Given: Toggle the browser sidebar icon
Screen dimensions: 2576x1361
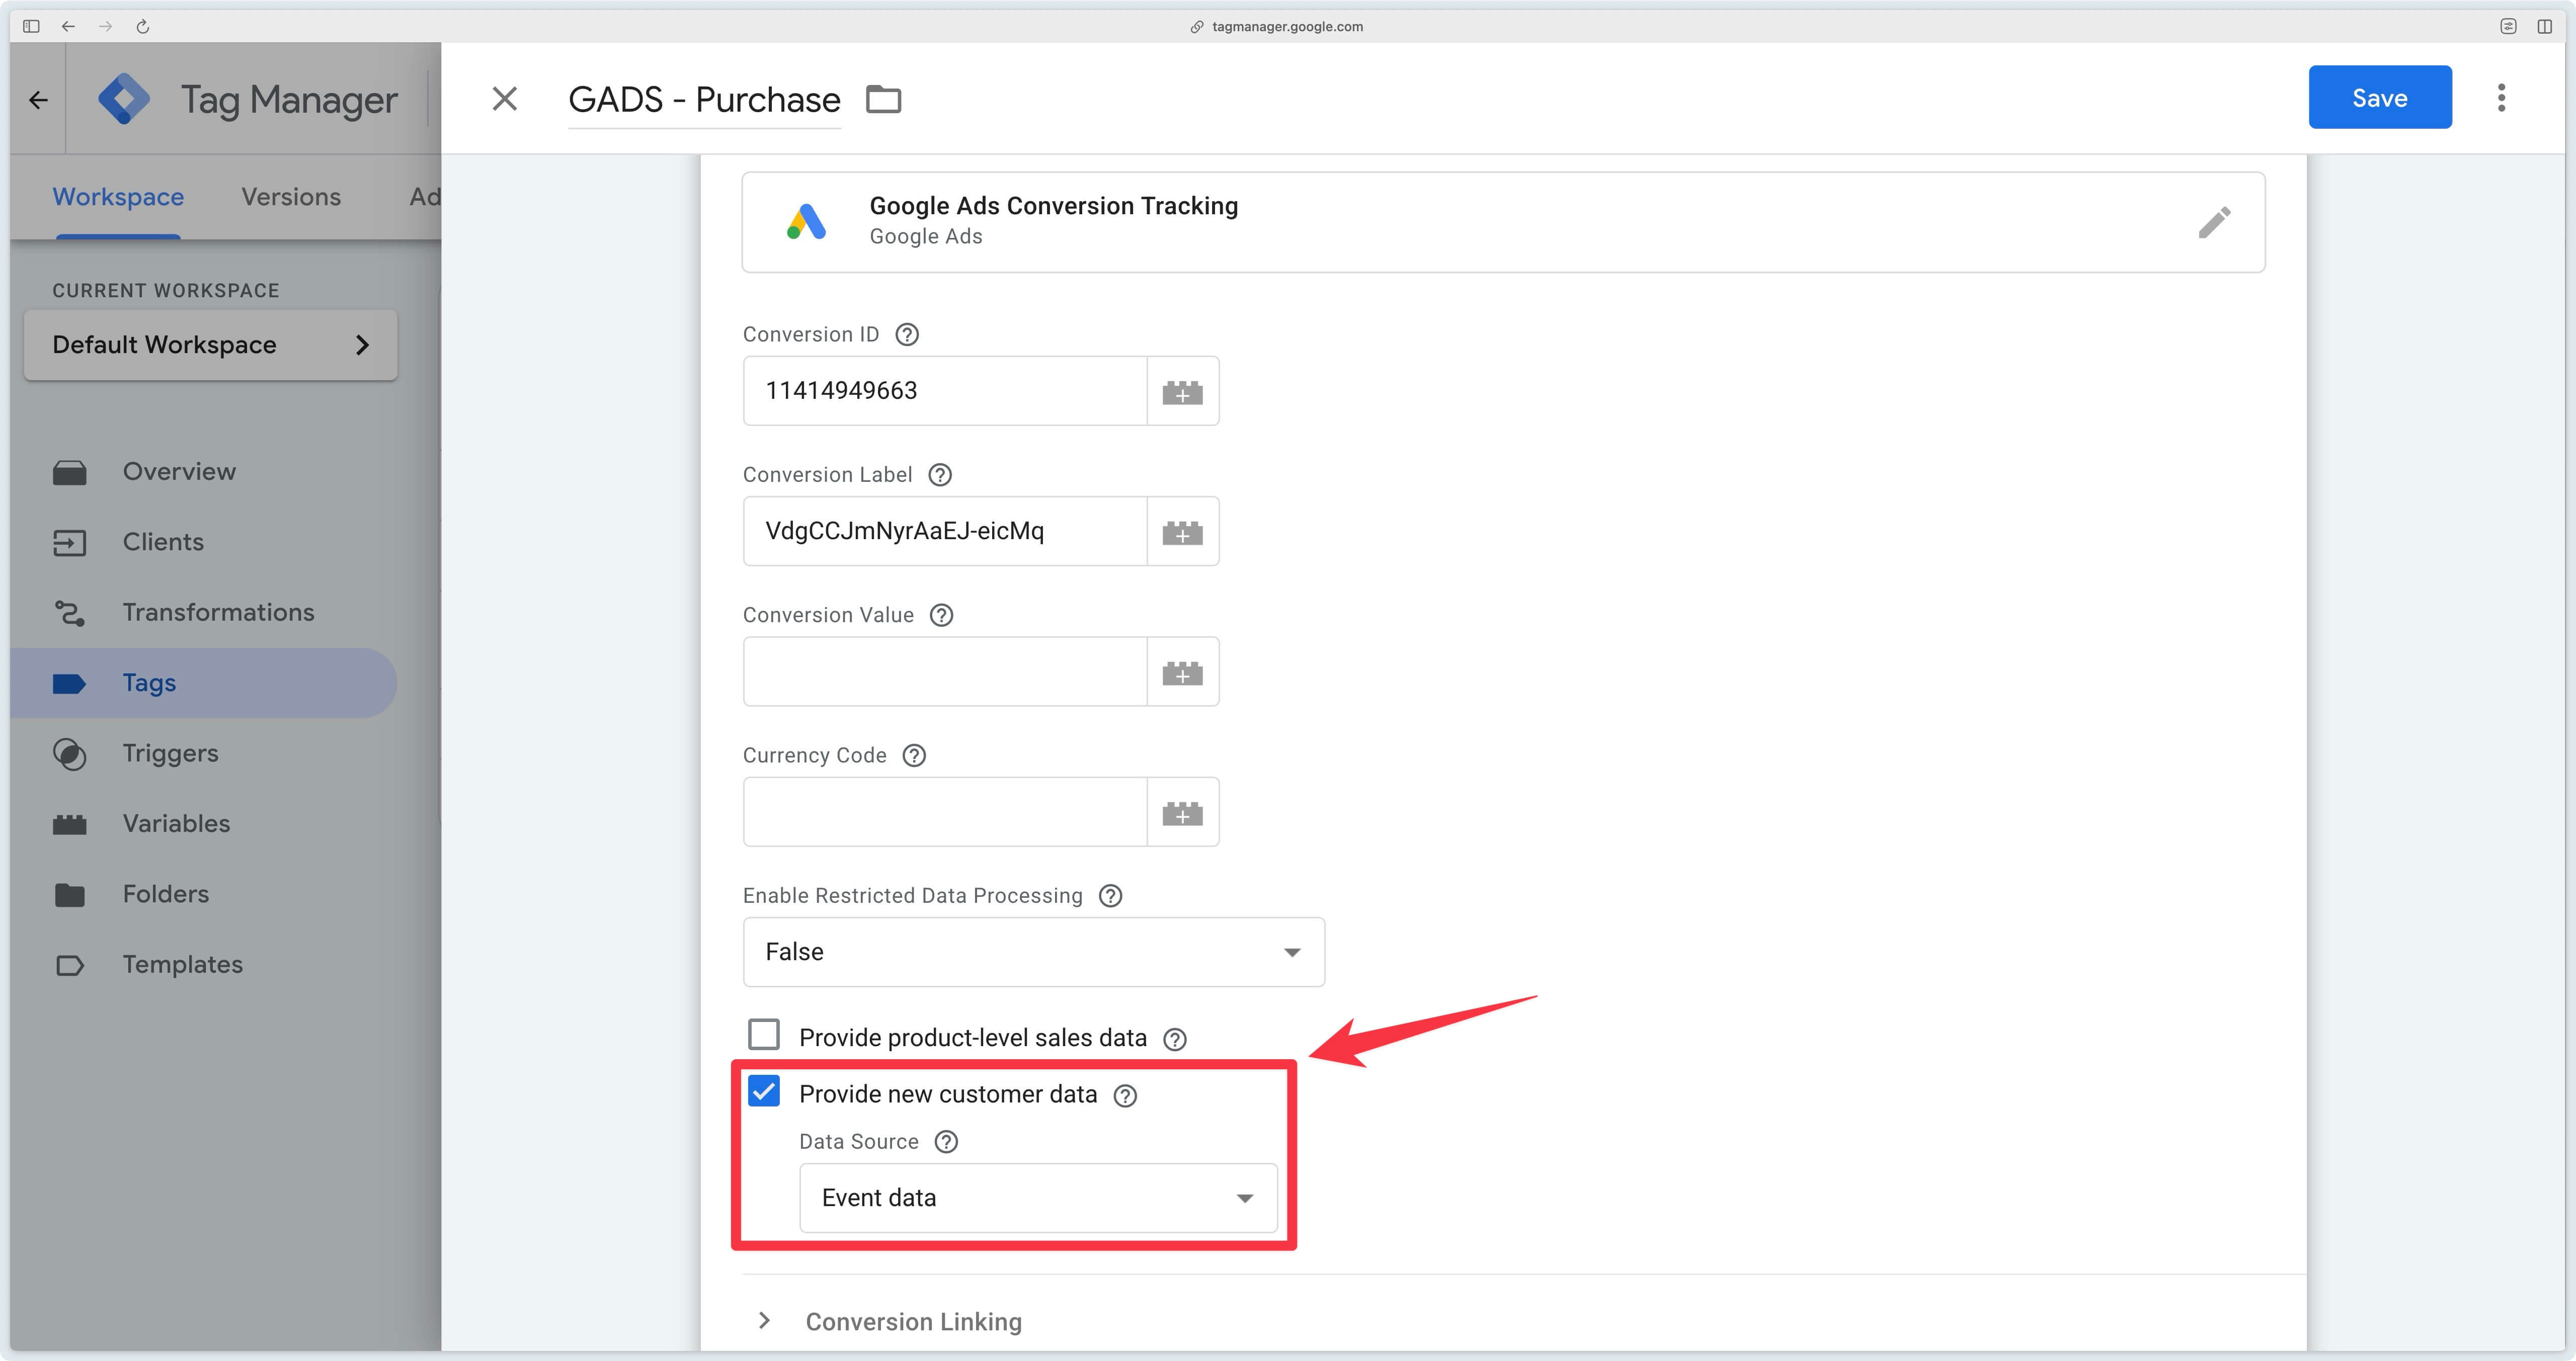Looking at the screenshot, I should pyautogui.click(x=31, y=26).
